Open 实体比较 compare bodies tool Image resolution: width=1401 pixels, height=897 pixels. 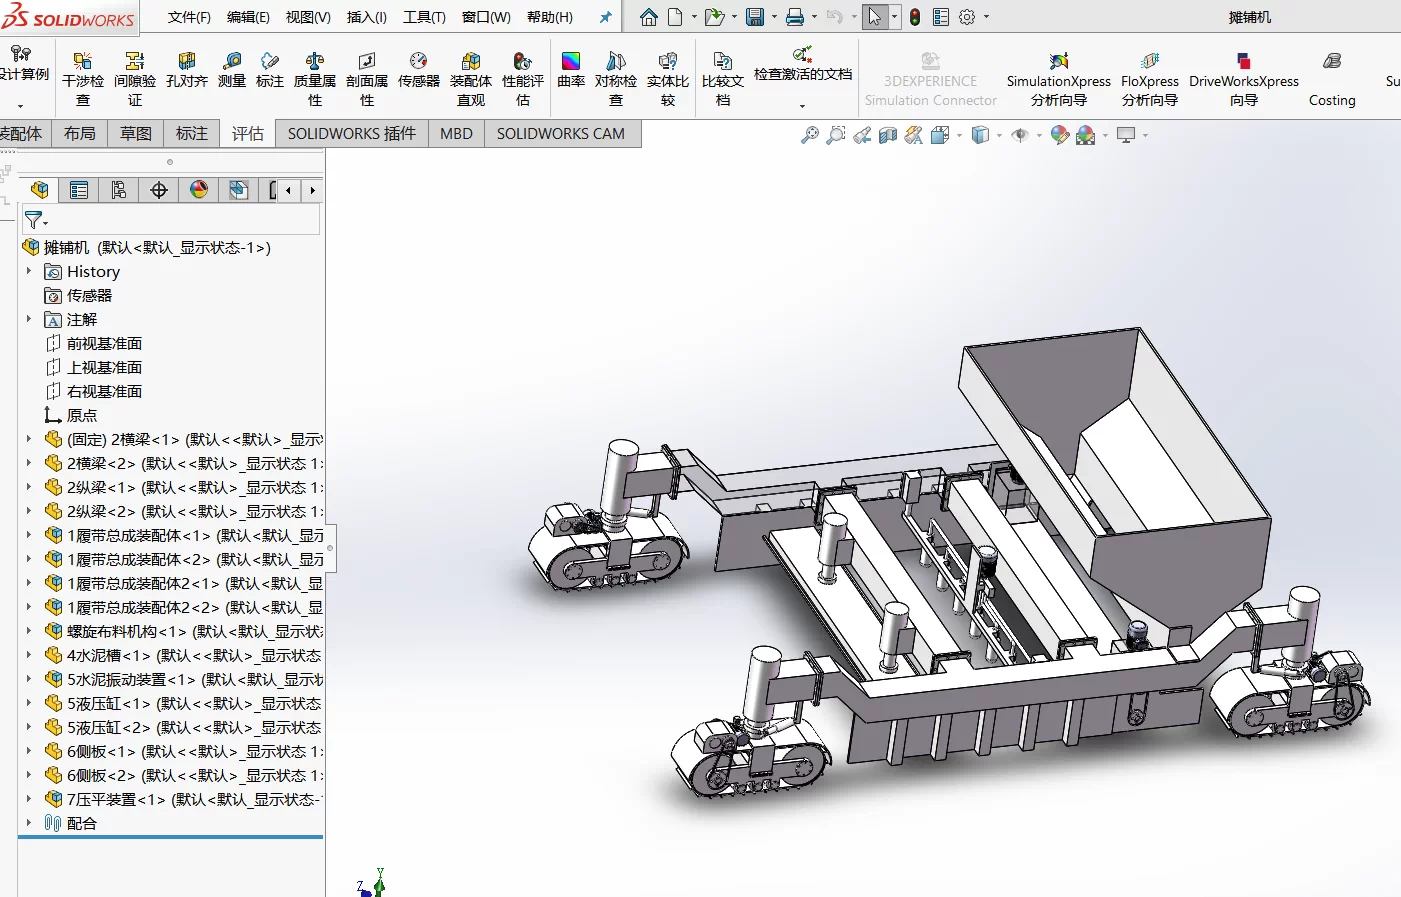click(668, 79)
